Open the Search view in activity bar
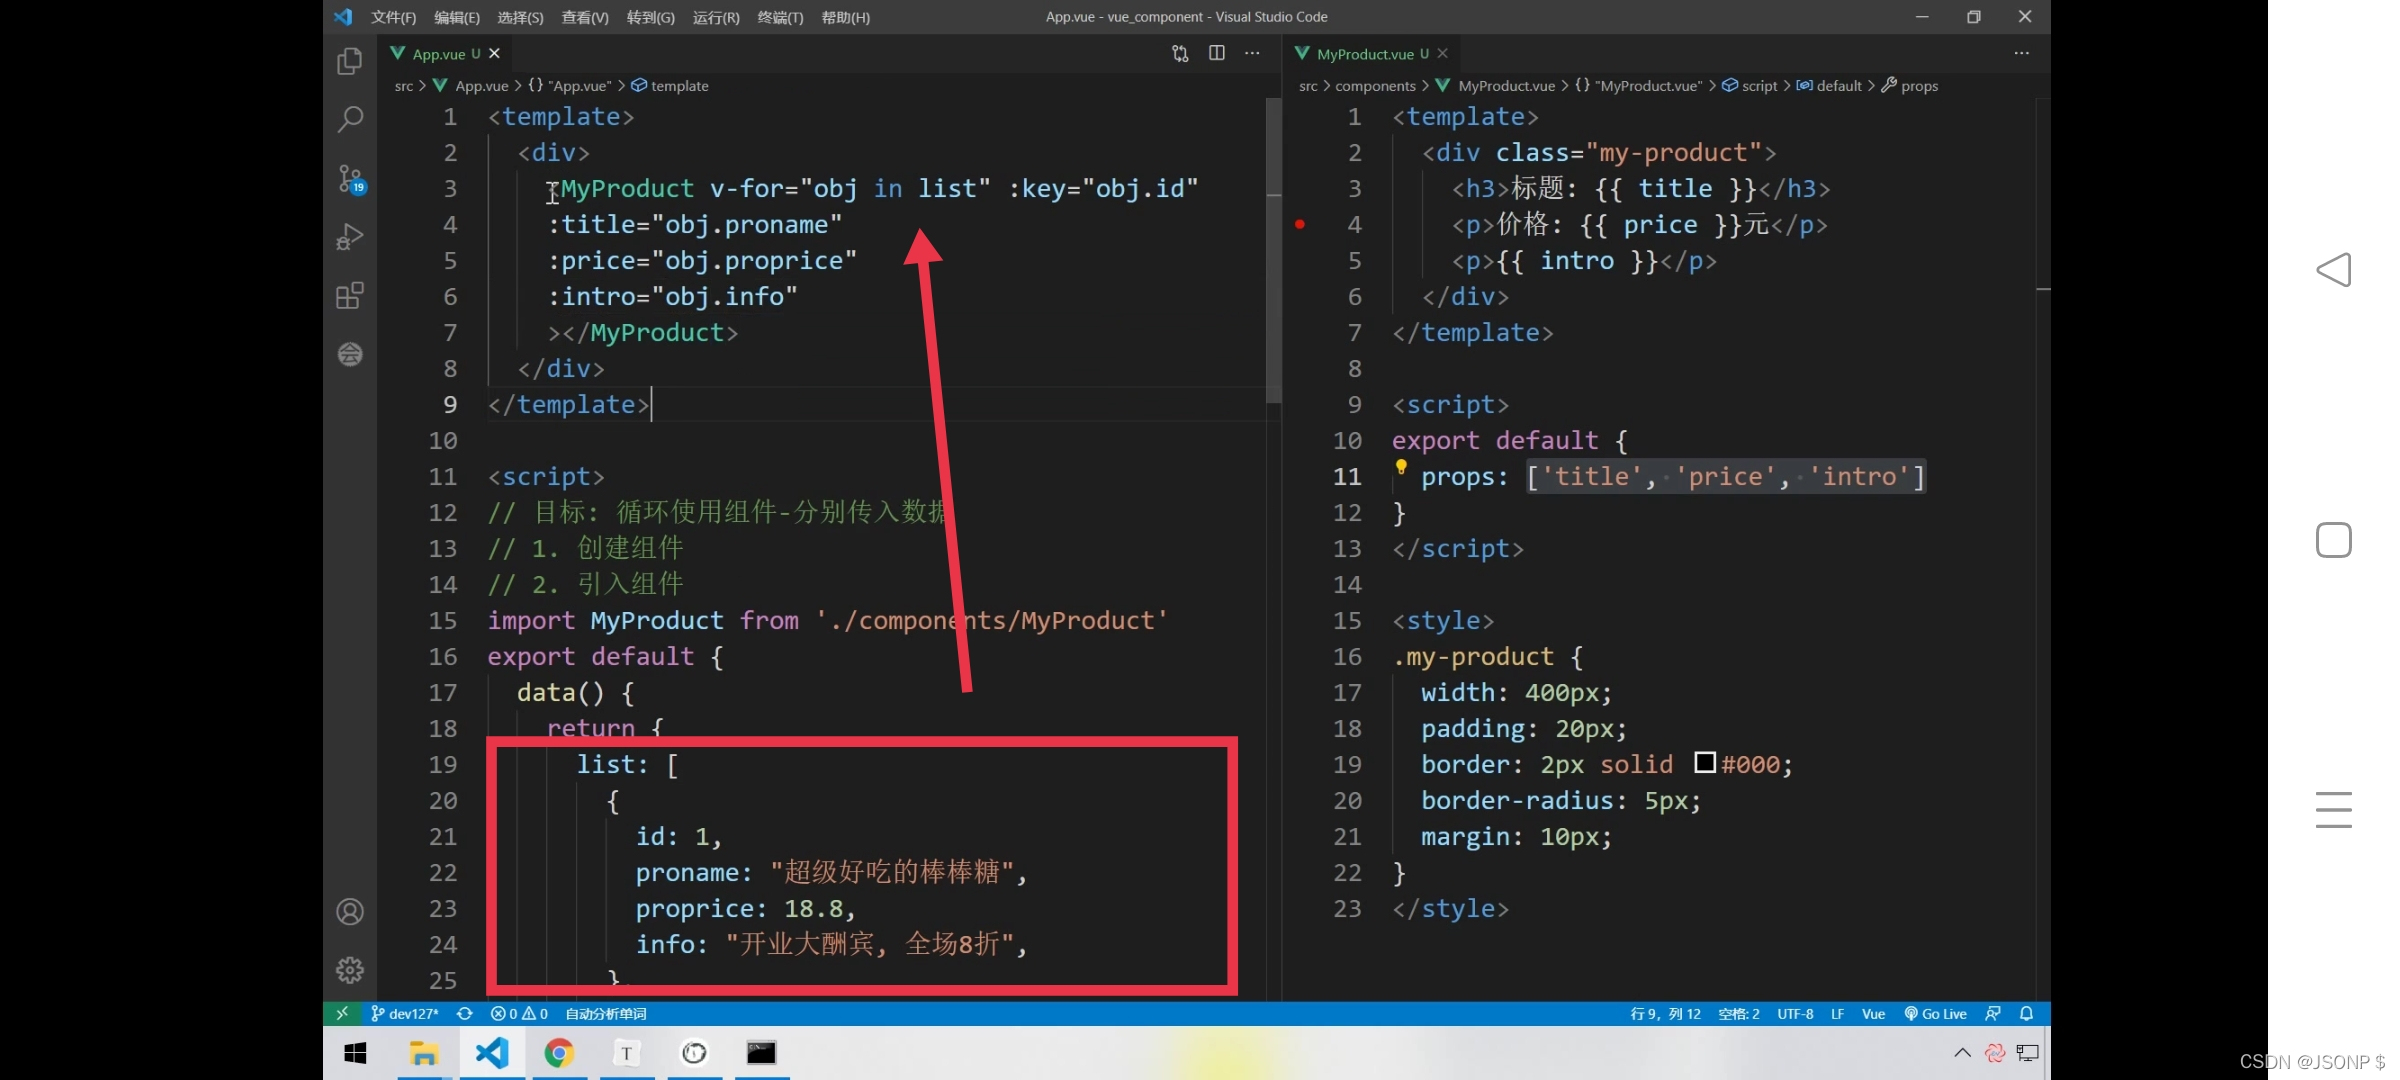Image resolution: width=2400 pixels, height=1080 pixels. pos(349,120)
